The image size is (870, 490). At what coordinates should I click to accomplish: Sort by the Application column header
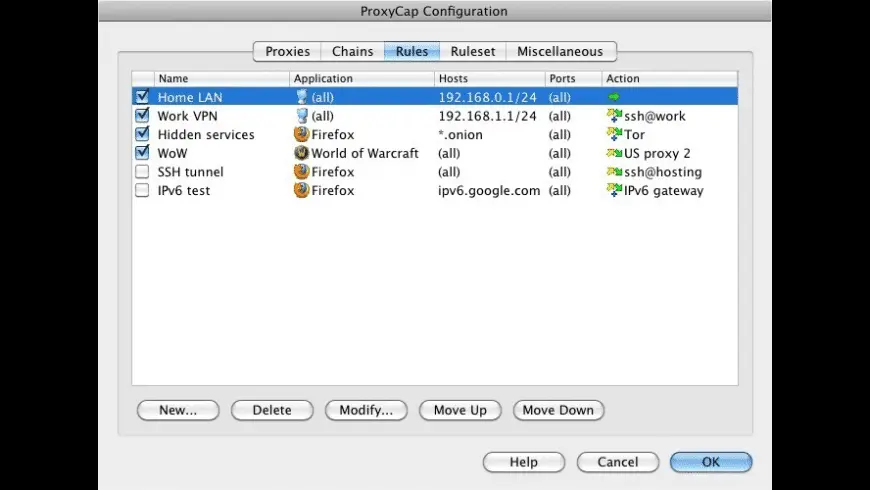pos(362,78)
